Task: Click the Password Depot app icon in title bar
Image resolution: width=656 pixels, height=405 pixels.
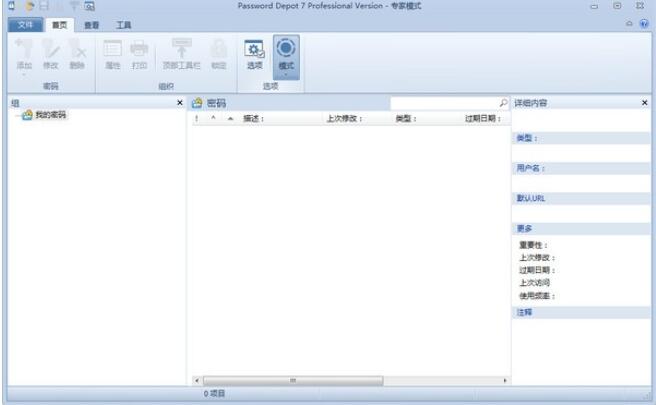Action: (12, 6)
